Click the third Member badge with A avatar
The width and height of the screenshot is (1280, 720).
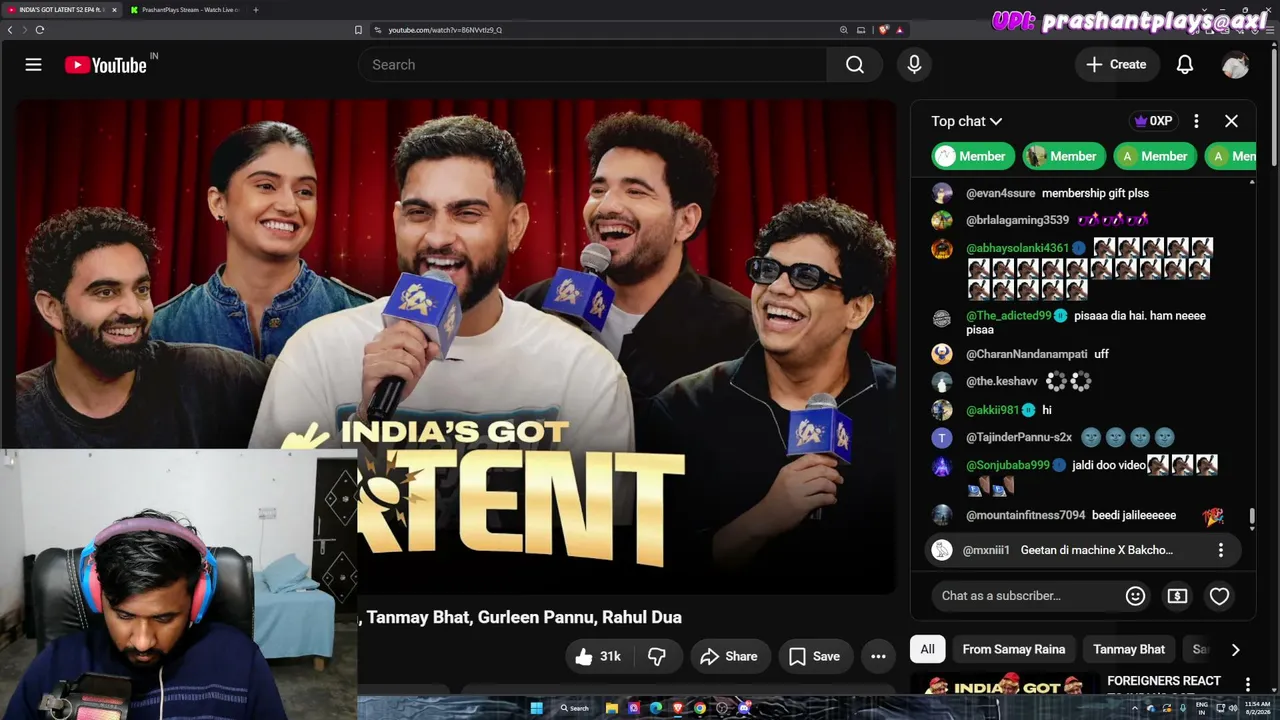tap(1155, 156)
